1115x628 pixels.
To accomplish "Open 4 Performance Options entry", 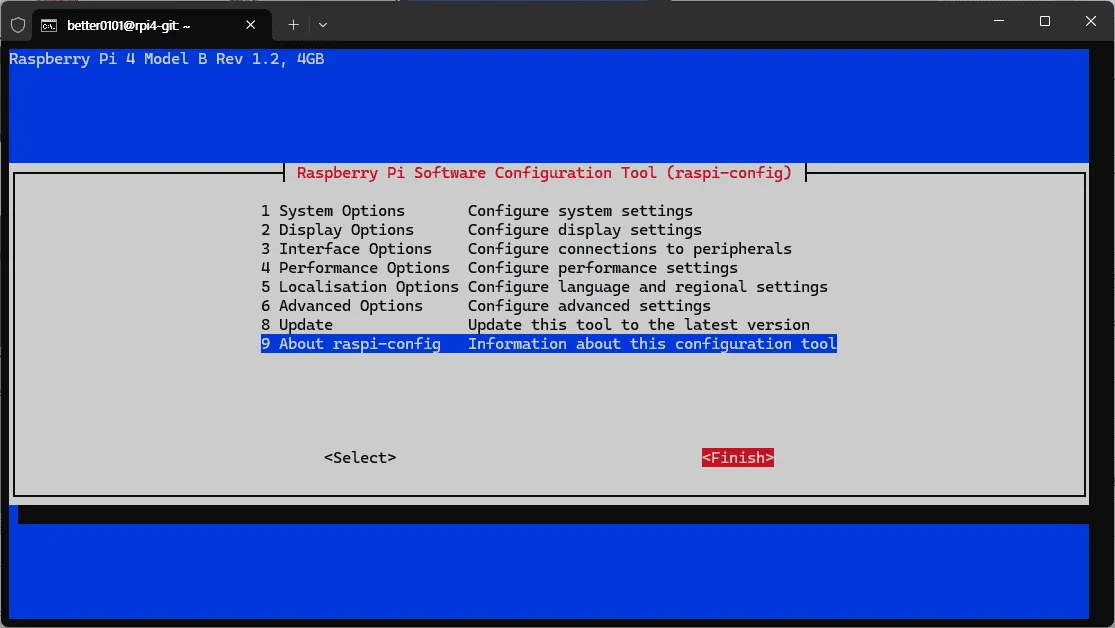I will (548, 268).
